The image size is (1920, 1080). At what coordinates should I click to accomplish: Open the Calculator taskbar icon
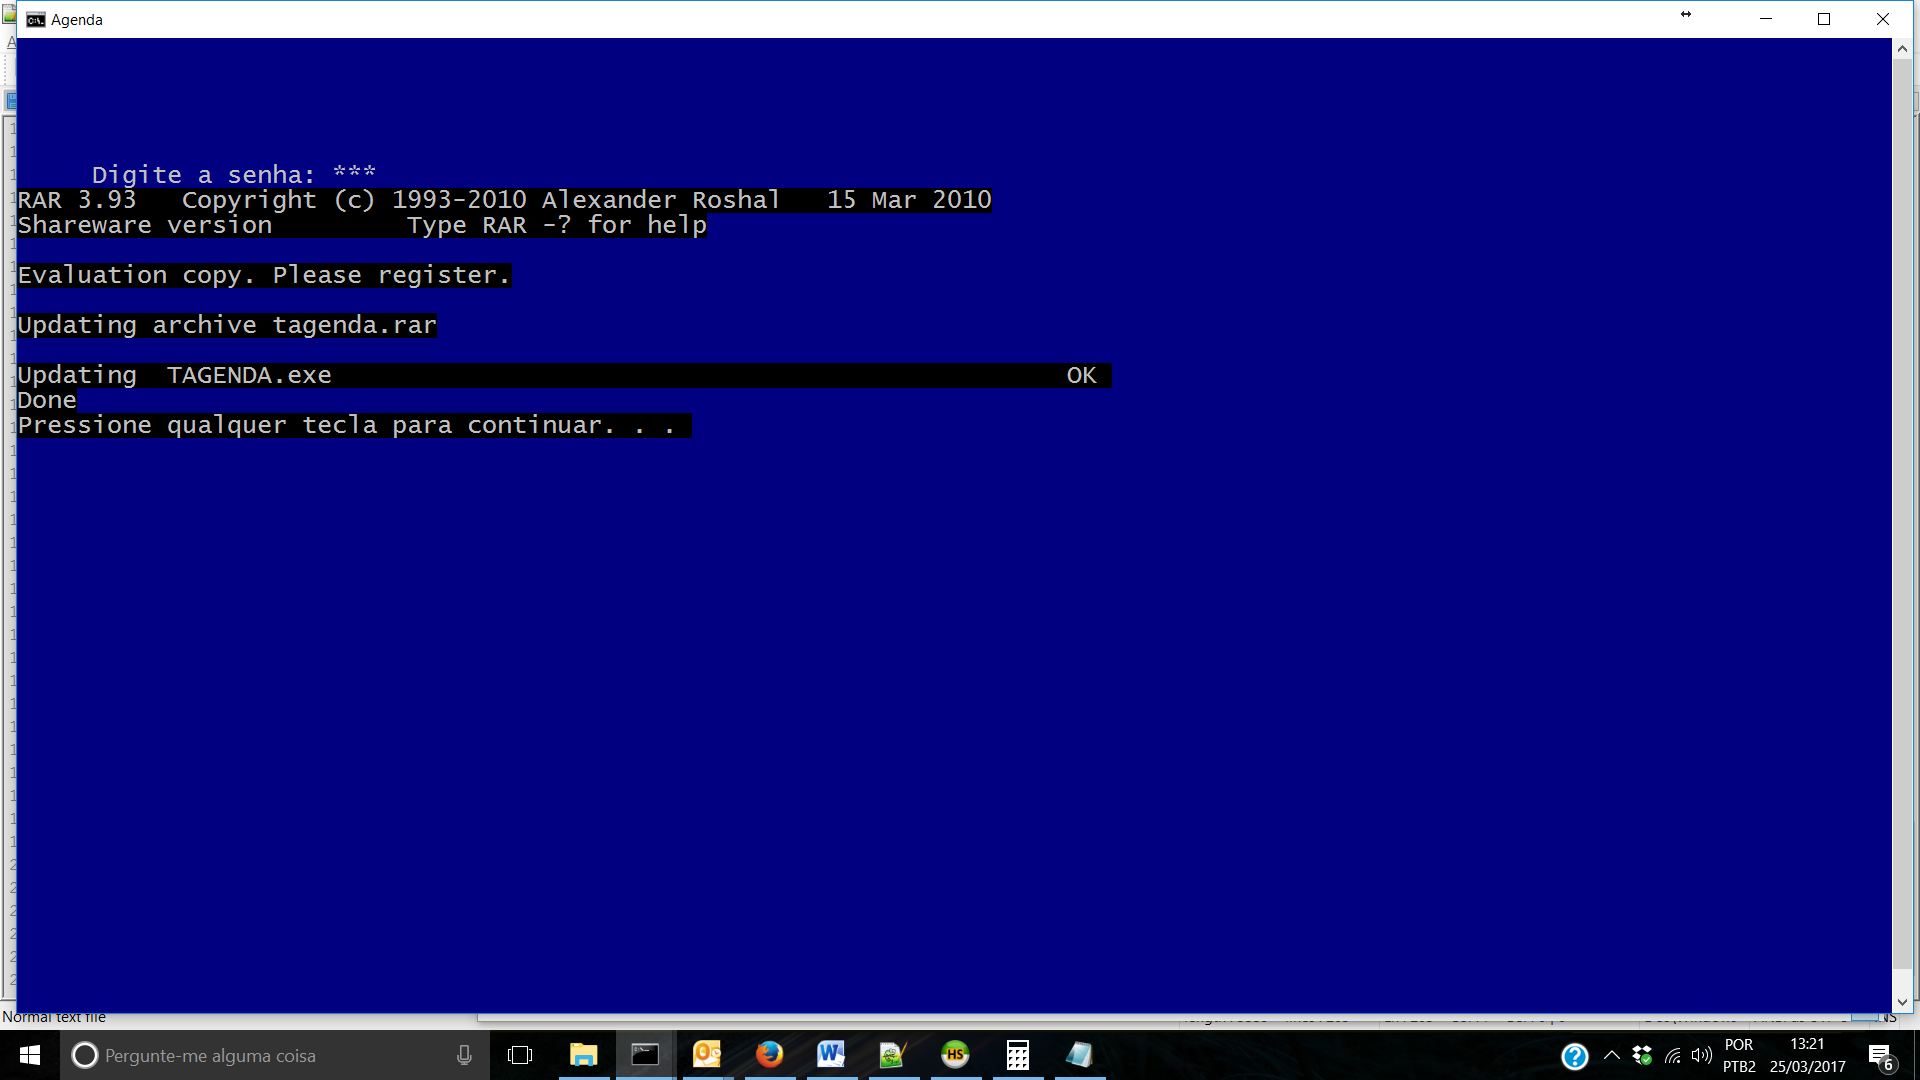click(1017, 1055)
